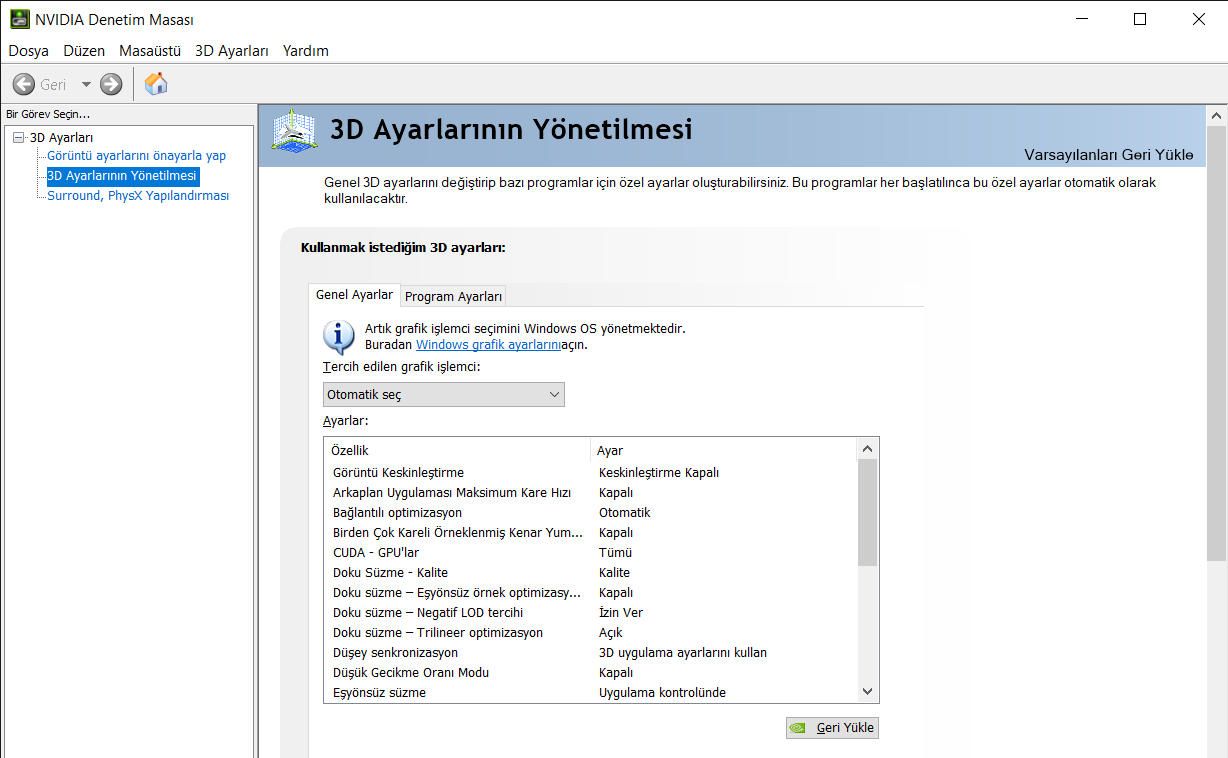
Task: Select Doku Süzme - Kalite setting
Action: click(x=591, y=572)
